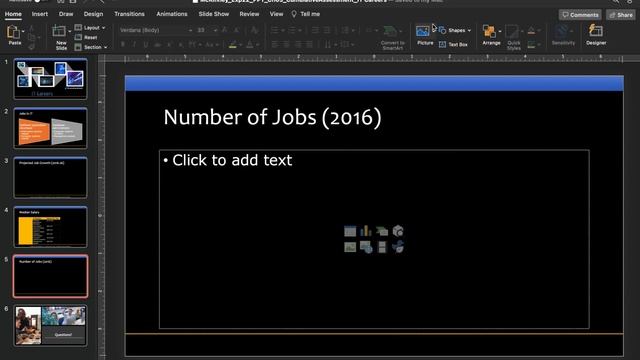Click the Clear Formatting icon
The width and height of the screenshot is (640, 360).
254,30
